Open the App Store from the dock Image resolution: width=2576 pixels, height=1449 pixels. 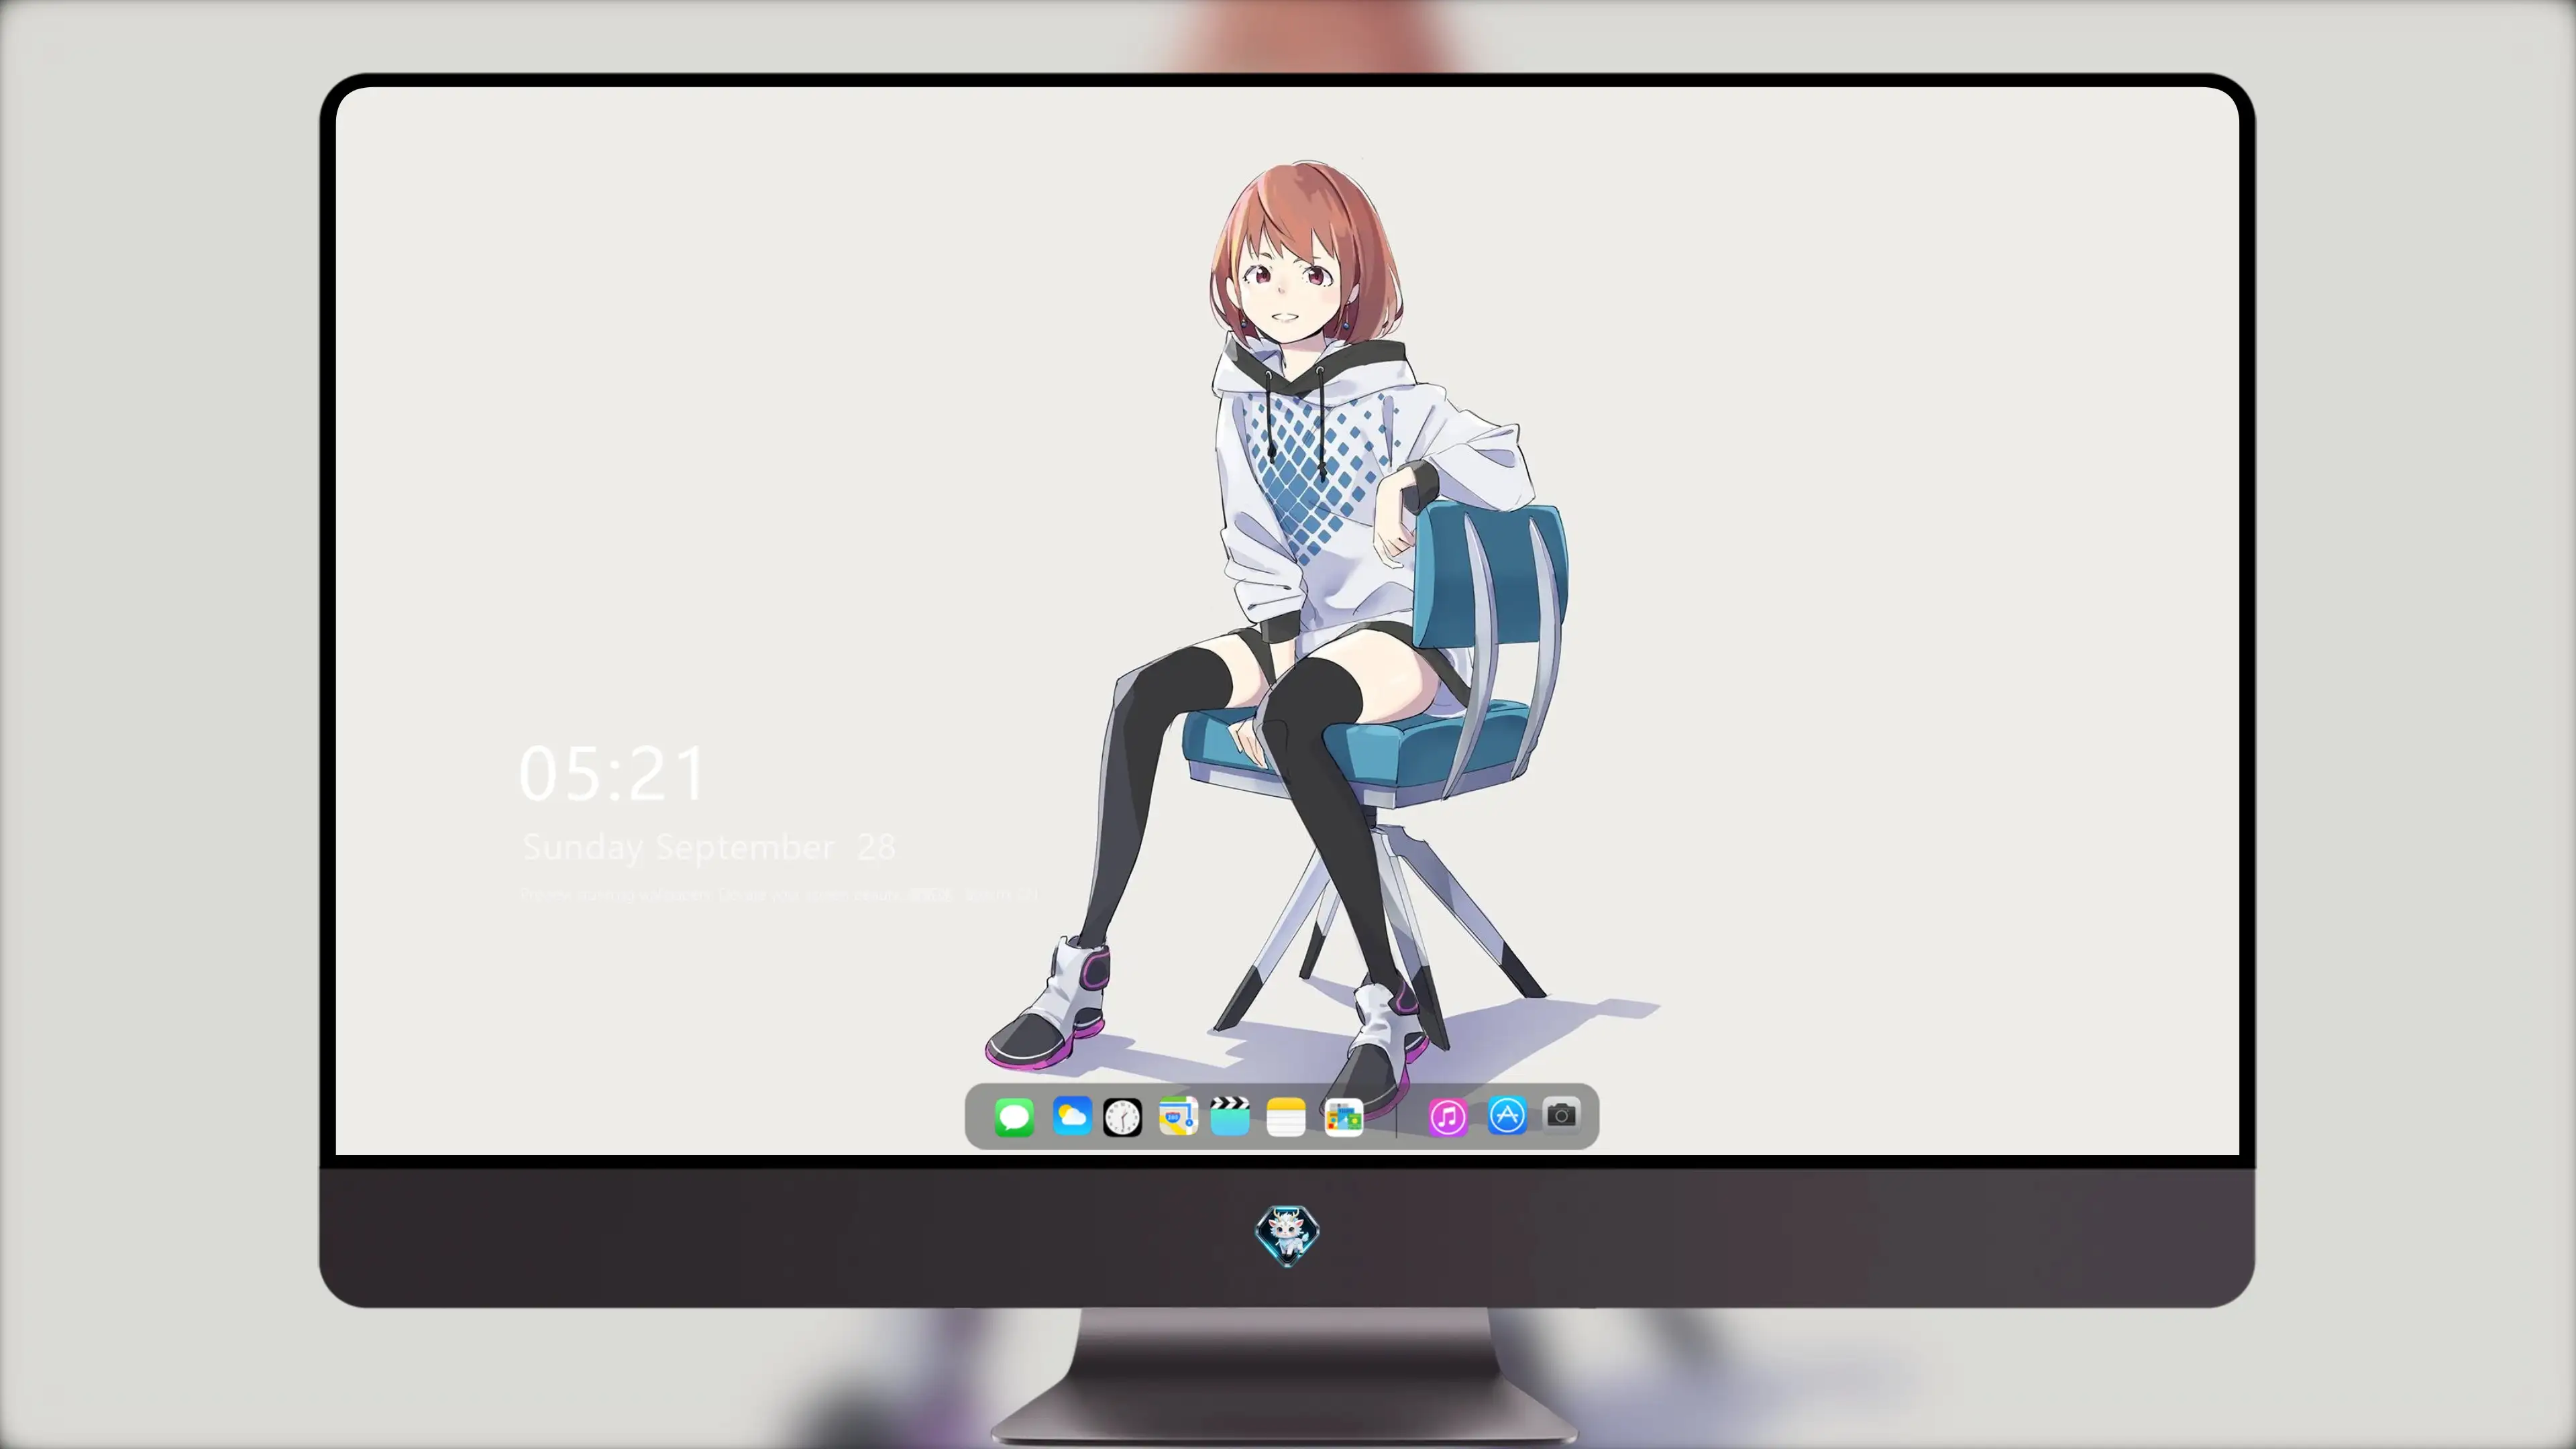coord(1507,1115)
